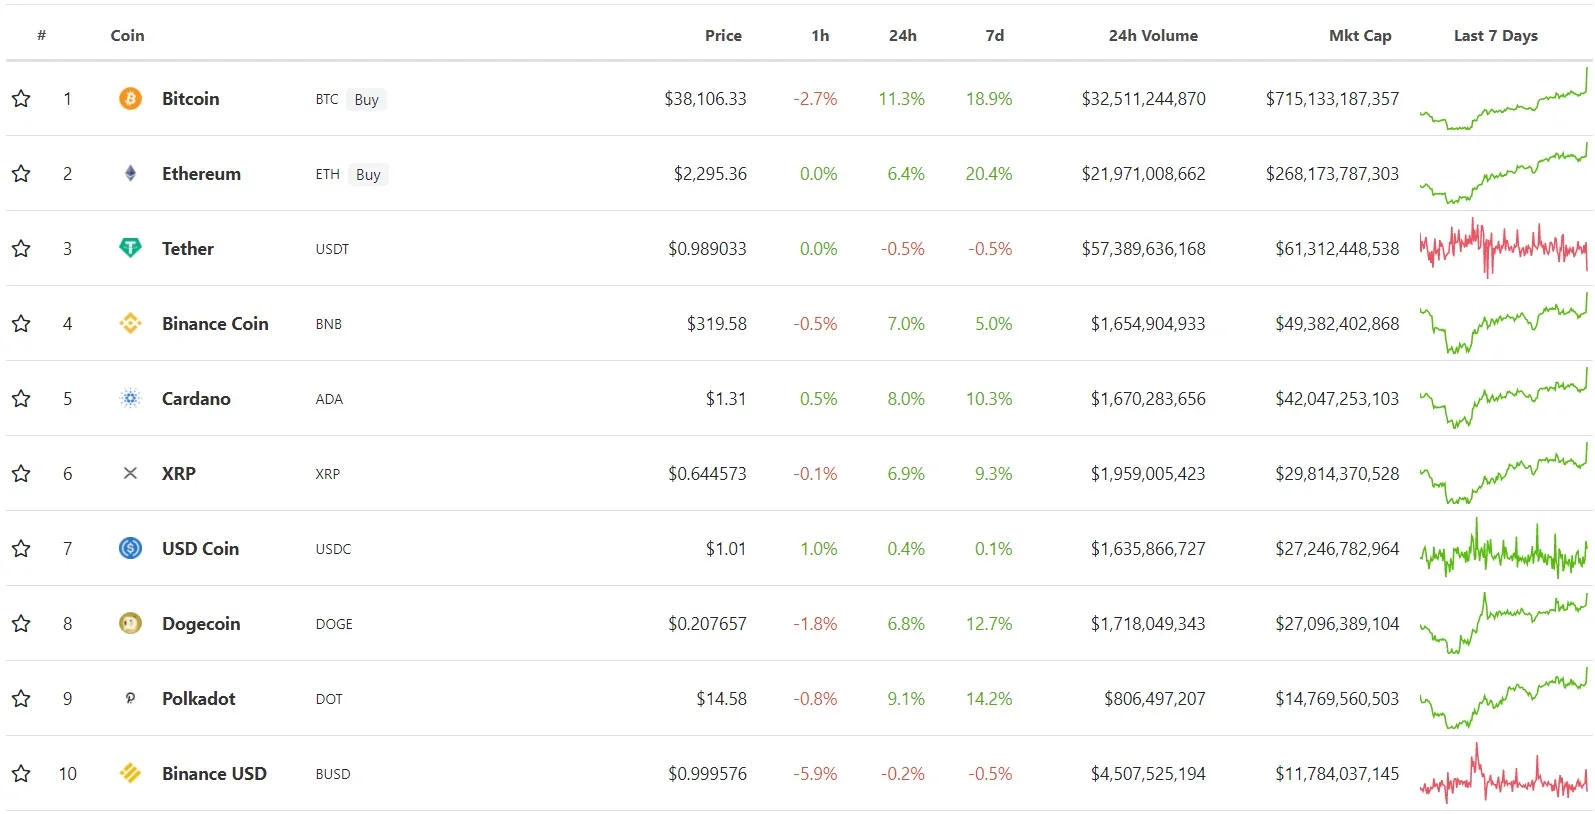This screenshot has height=814, width=1595.
Task: View Binance Coin's 7-day sparkline chart
Action: pos(1504,323)
